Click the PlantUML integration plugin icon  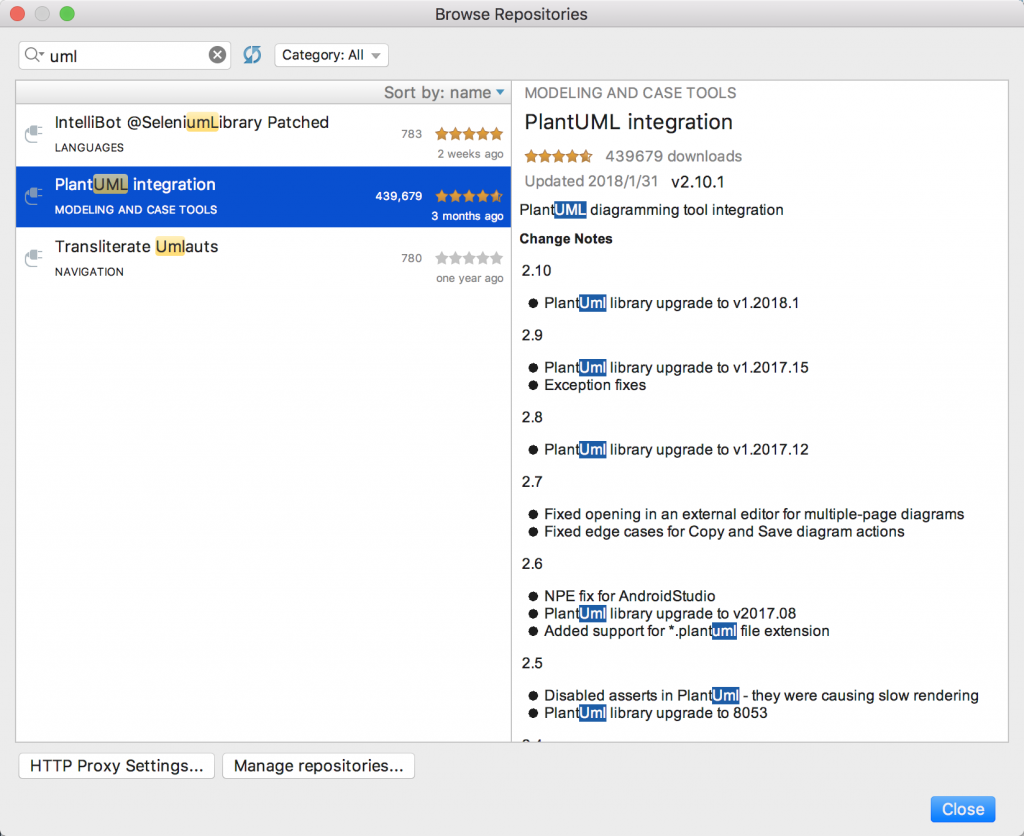coord(33,196)
